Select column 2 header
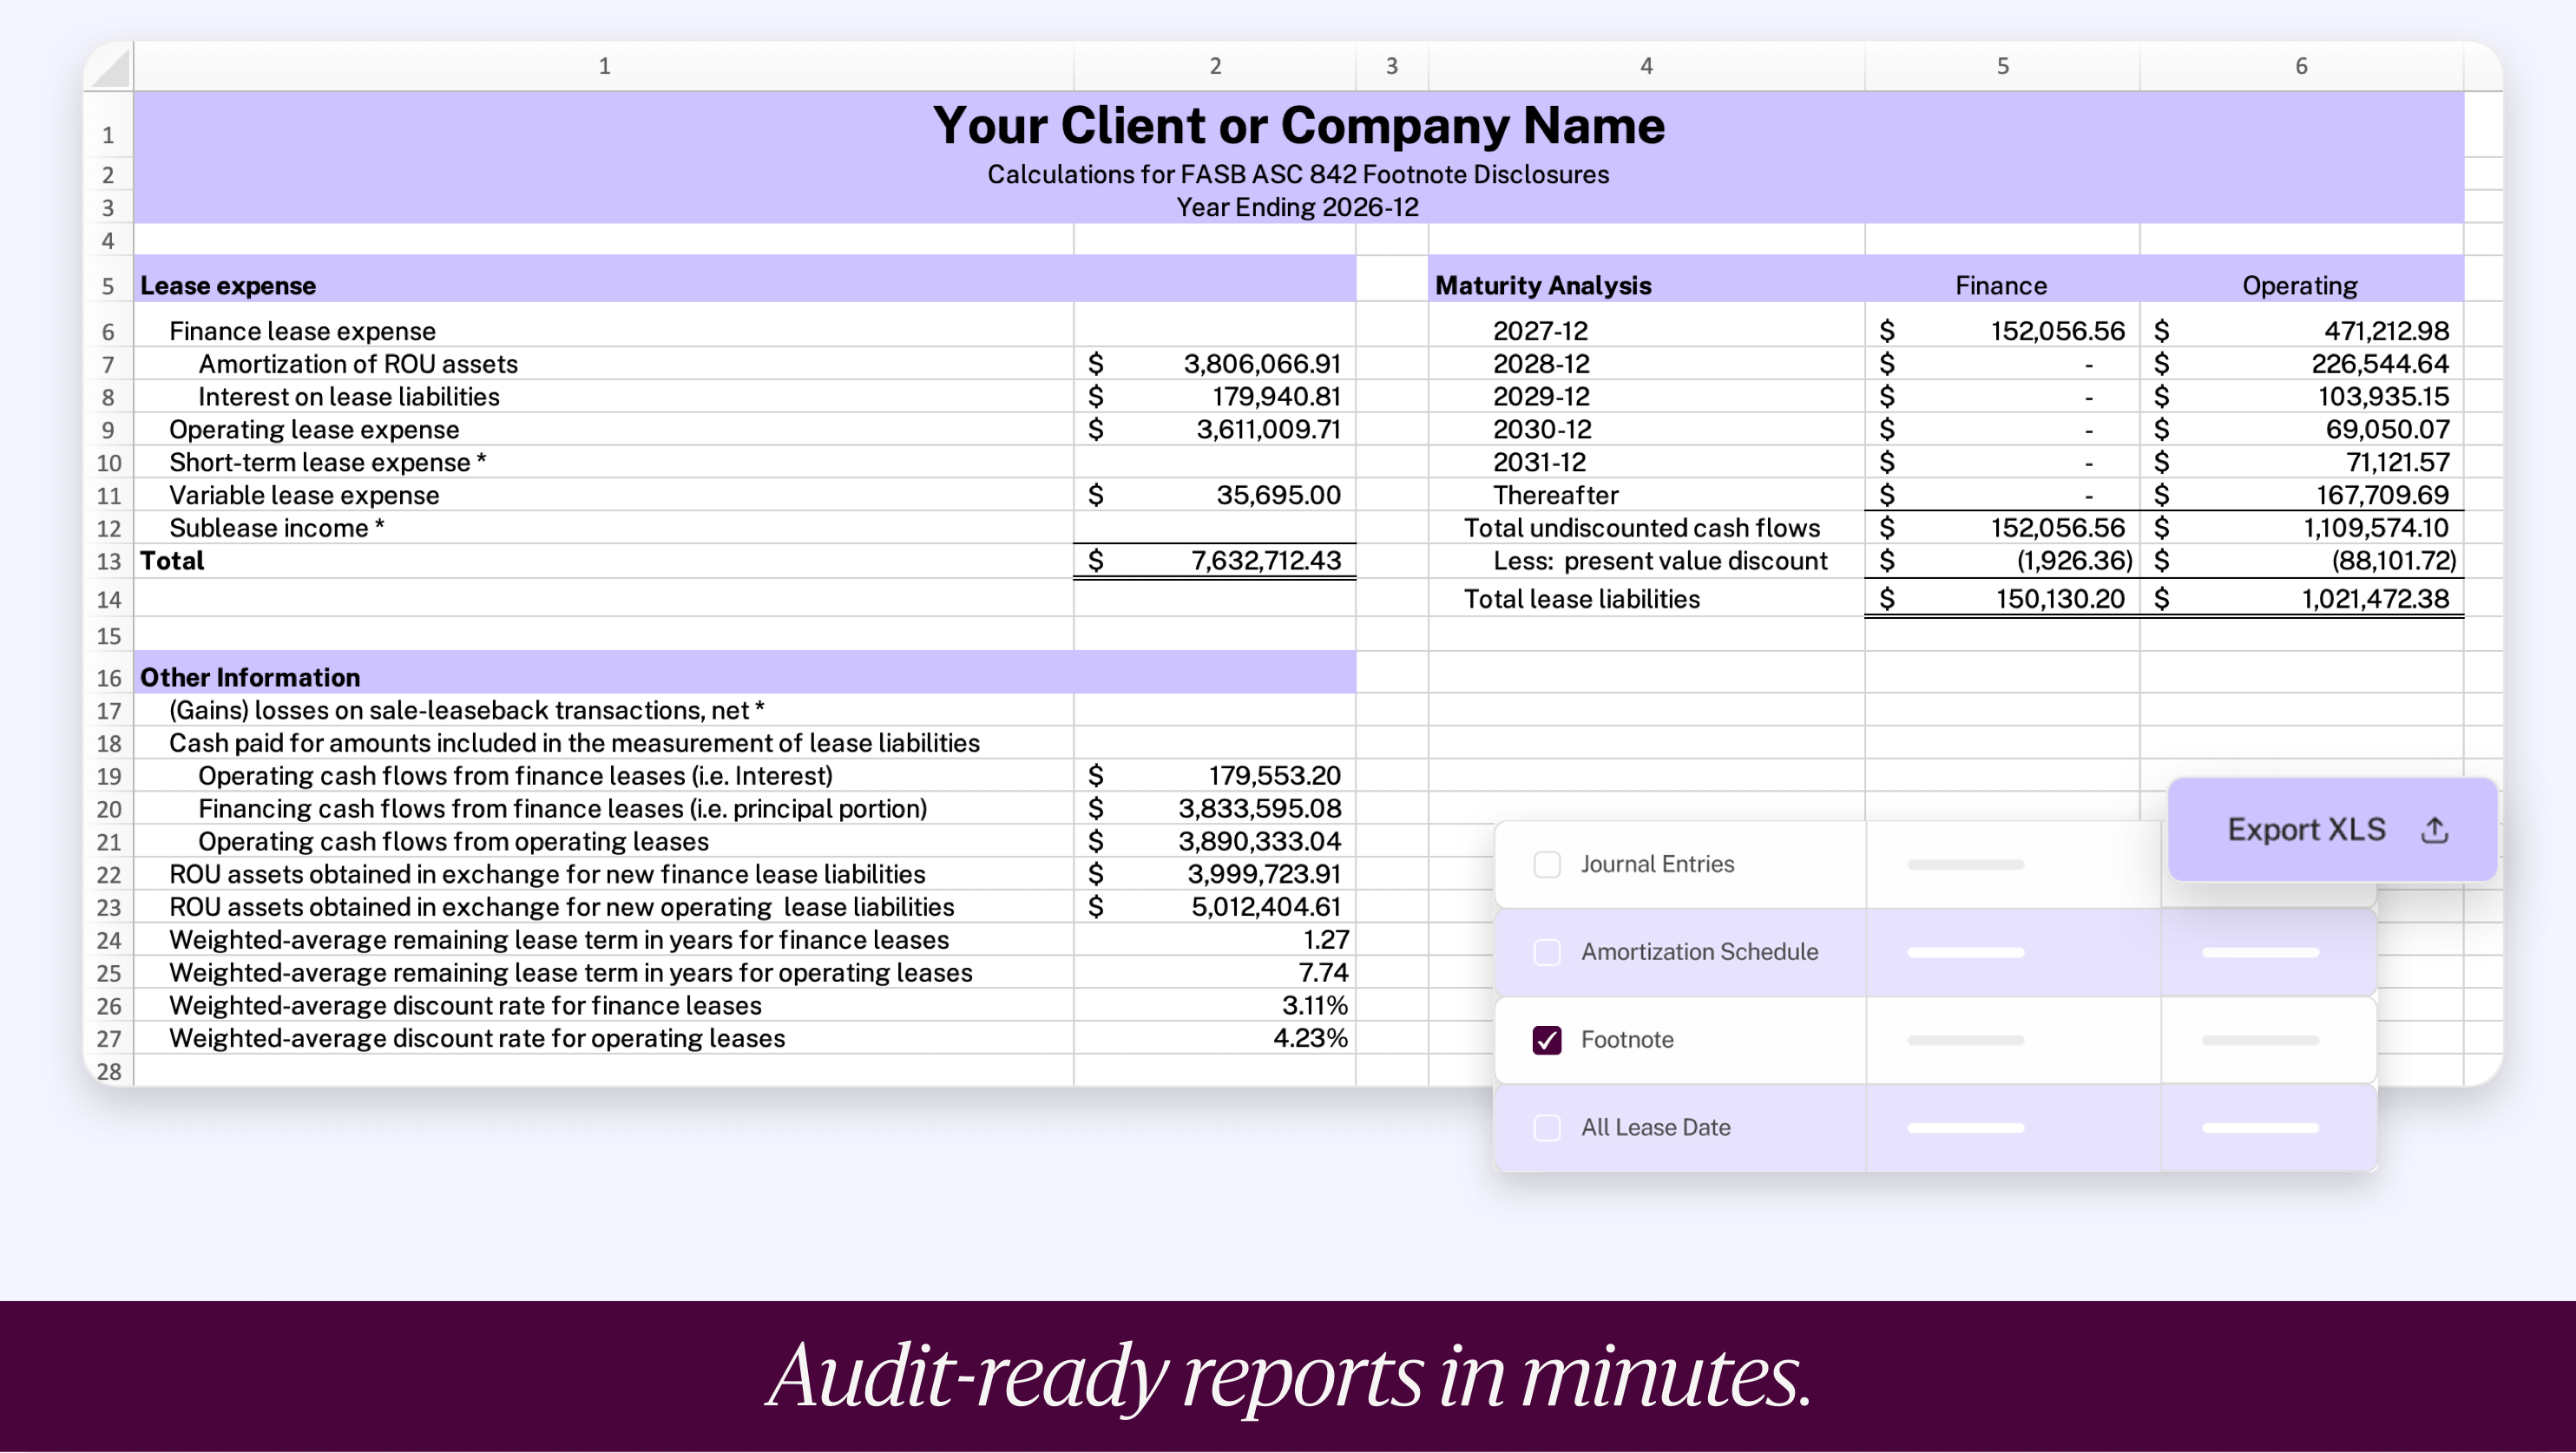Viewport: 2576px width, 1453px height. pyautogui.click(x=1214, y=66)
